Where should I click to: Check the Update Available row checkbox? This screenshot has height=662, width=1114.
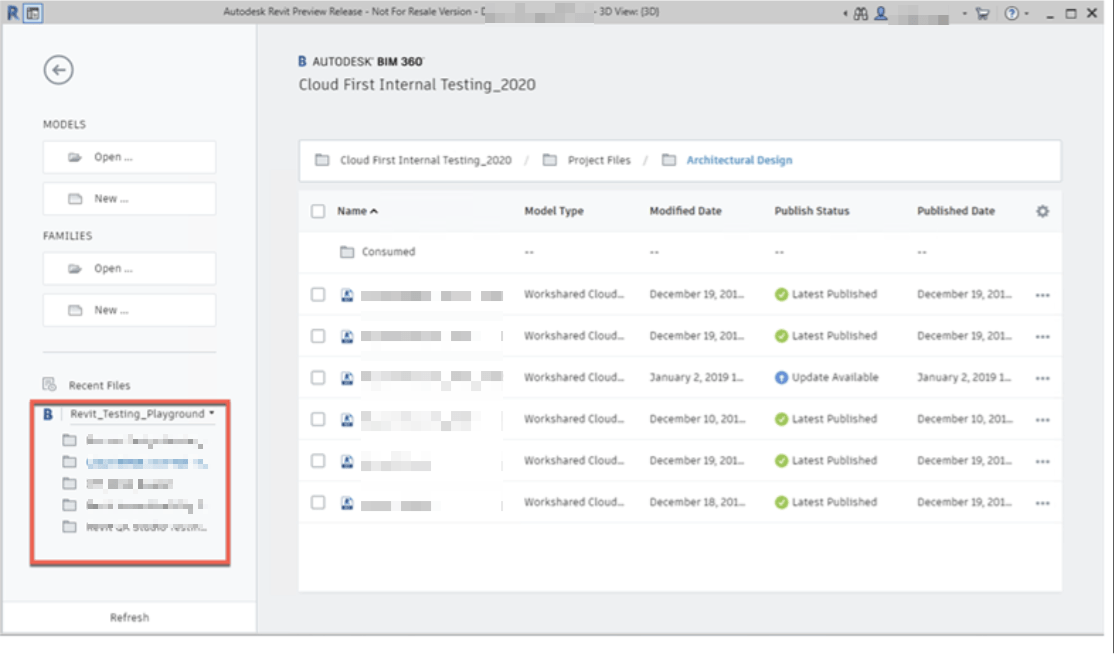tap(318, 377)
